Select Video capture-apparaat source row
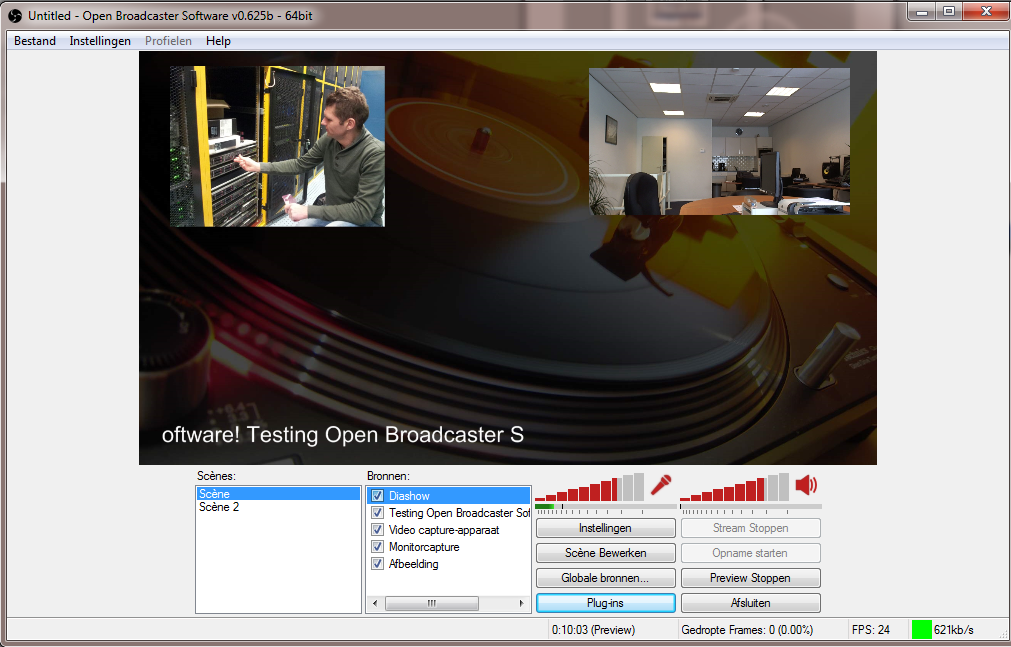Screen dimensions: 1011x647 [x=449, y=530]
